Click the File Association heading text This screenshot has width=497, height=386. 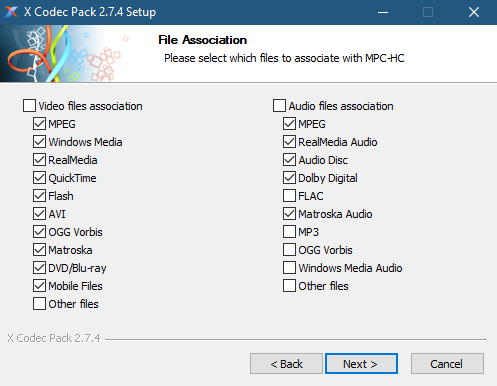[202, 40]
